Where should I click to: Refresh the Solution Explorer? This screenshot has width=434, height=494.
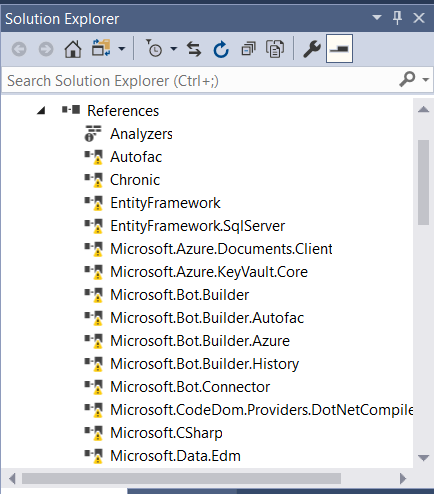(x=221, y=49)
